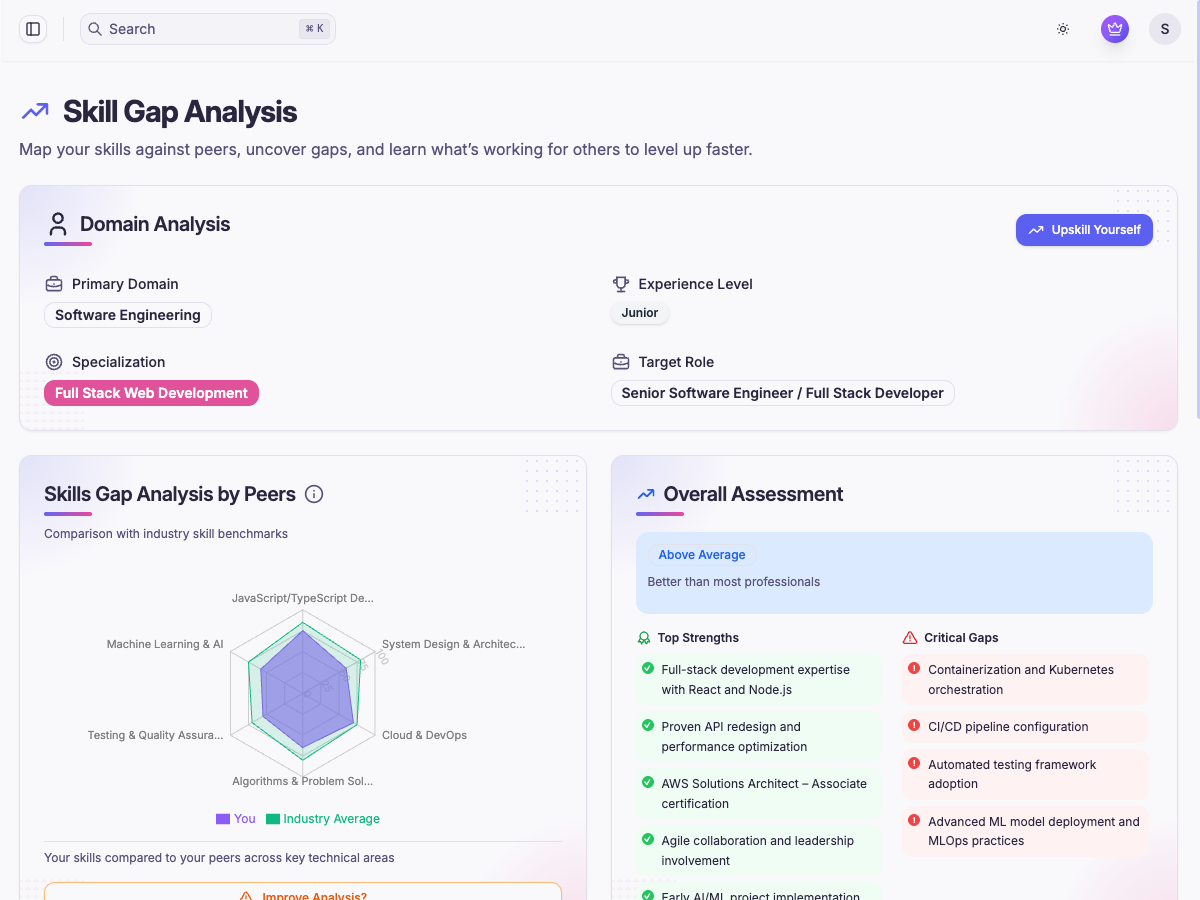
Task: Click the trending-up icon next to Overall Assessment
Action: tap(646, 493)
